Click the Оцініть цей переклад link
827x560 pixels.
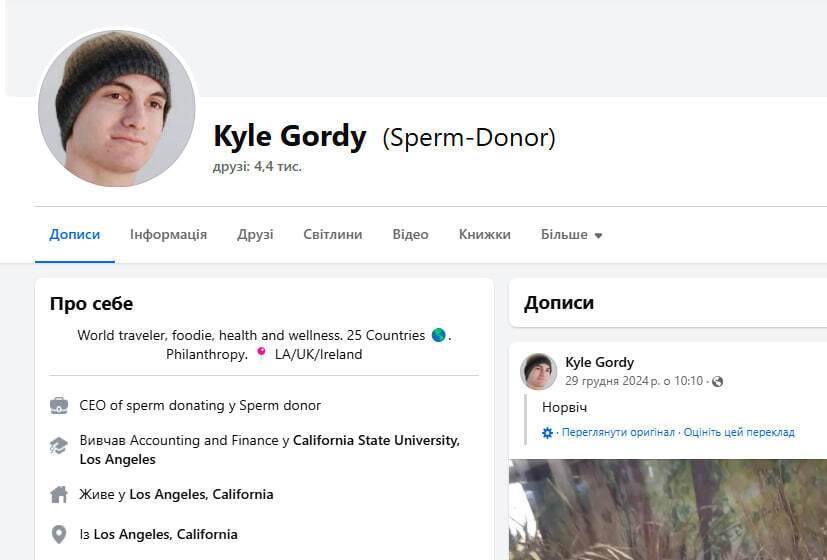point(739,433)
